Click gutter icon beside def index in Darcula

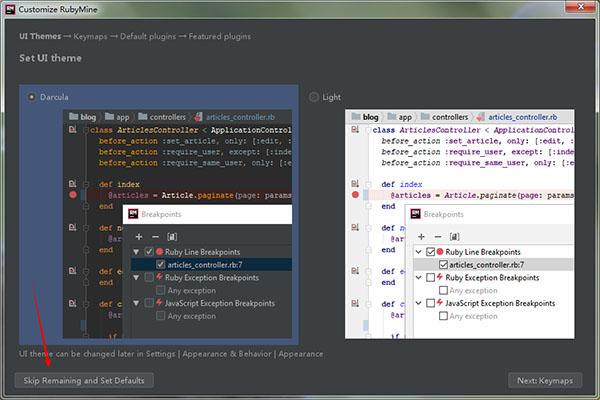pyautogui.click(x=72, y=184)
